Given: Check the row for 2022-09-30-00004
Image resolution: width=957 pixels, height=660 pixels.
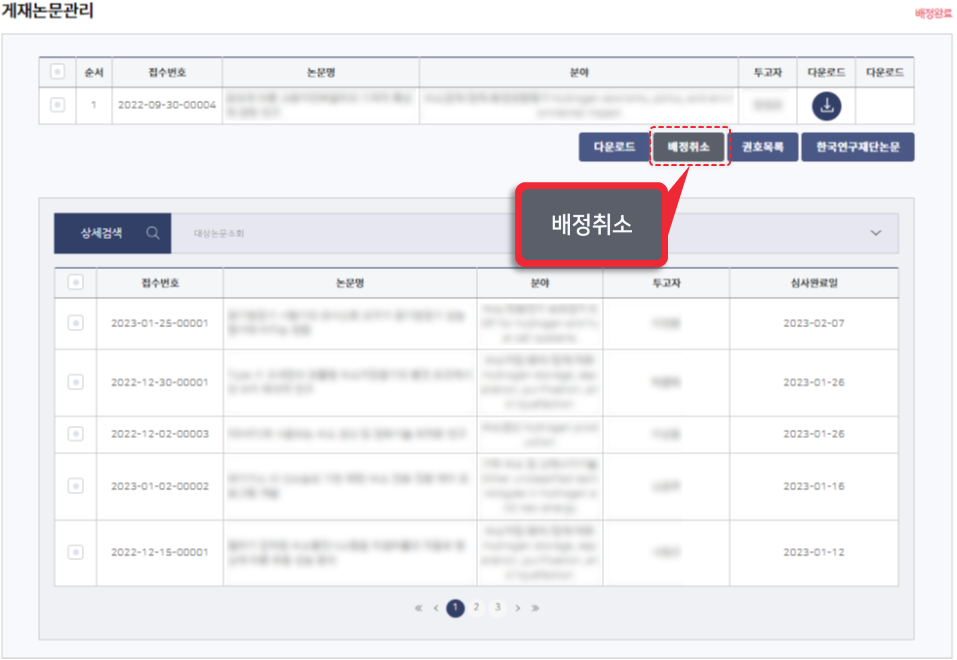Looking at the screenshot, I should (x=57, y=105).
